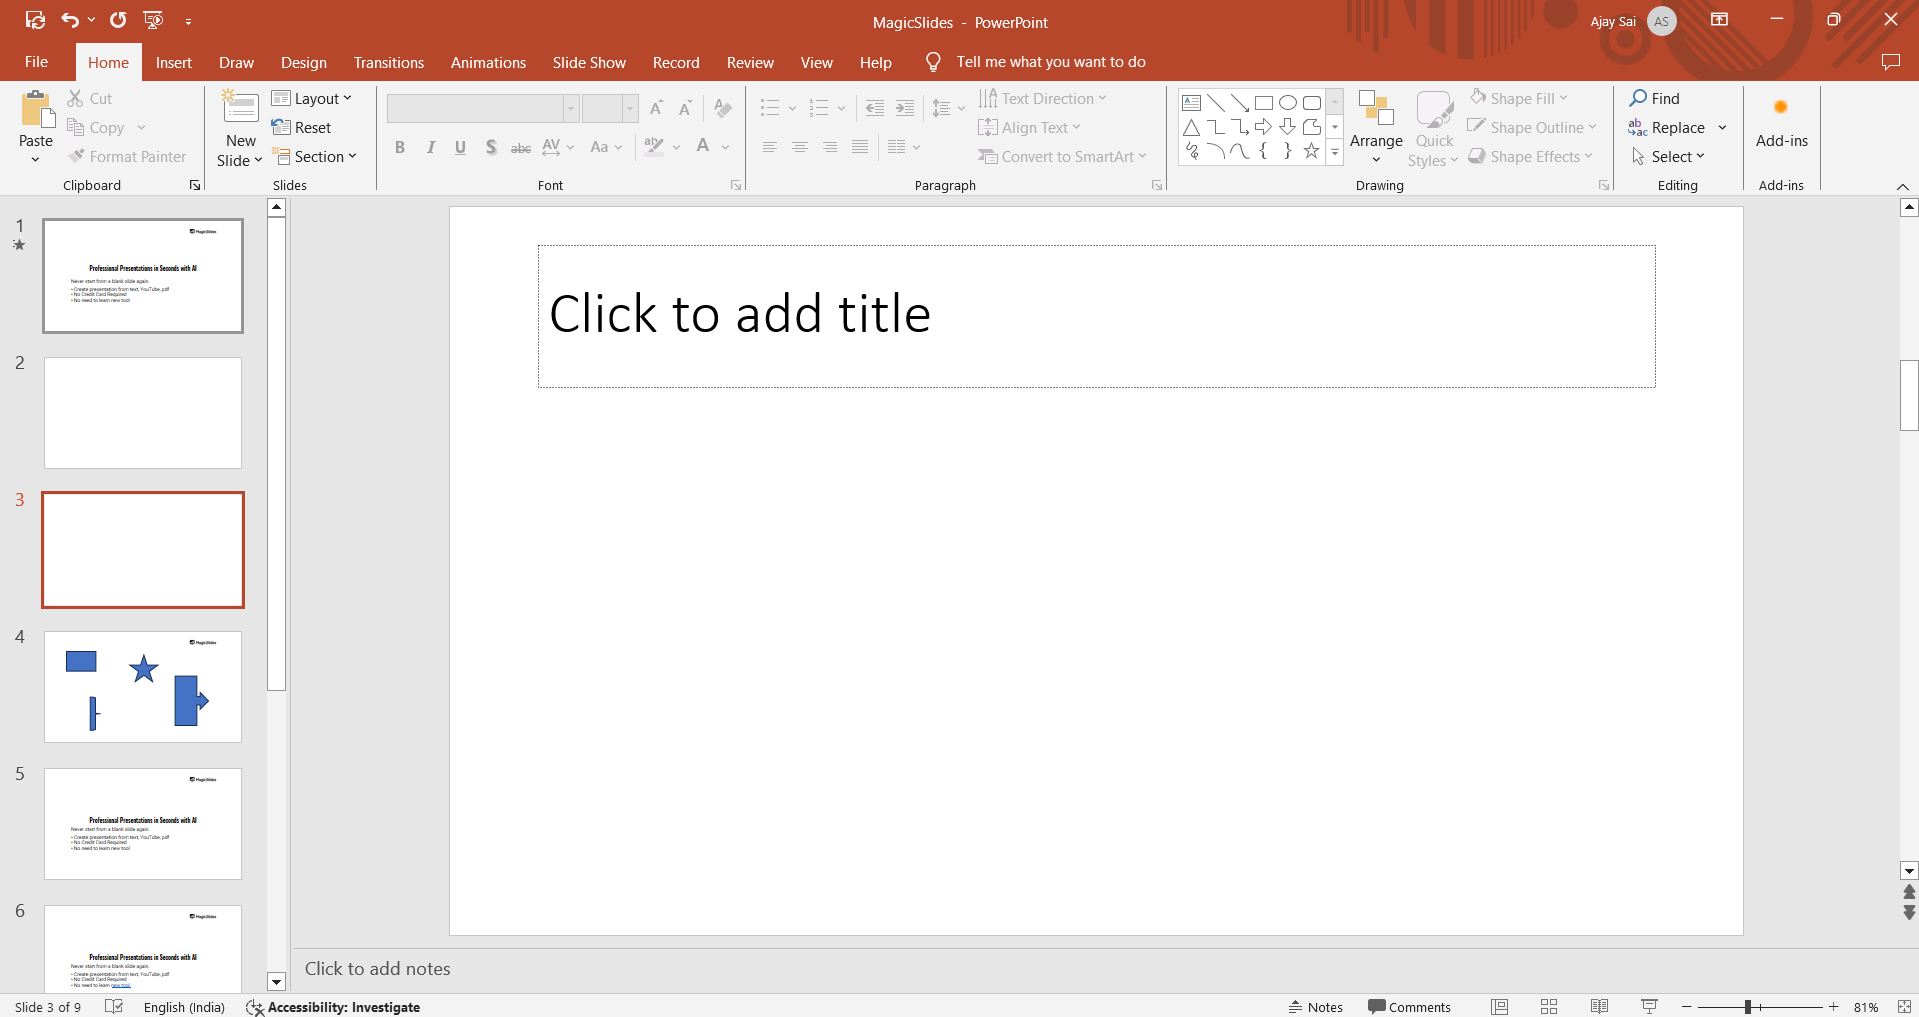Click the Find search icon
This screenshot has height=1017, width=1919.
tap(1638, 98)
